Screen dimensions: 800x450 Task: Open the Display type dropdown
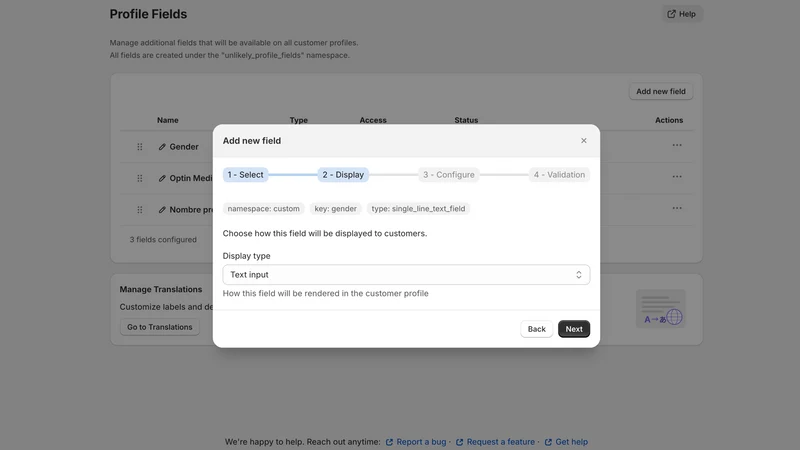pos(406,274)
